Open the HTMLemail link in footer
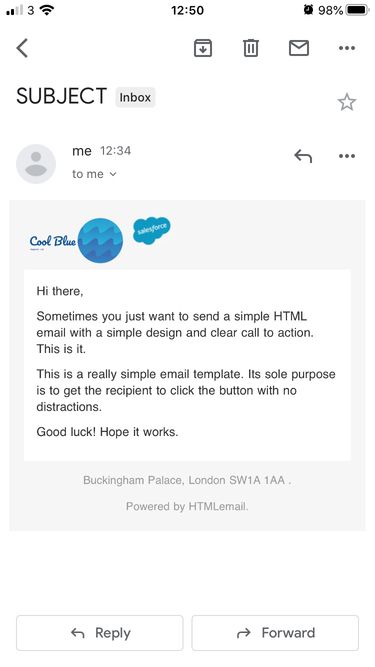The image size is (375, 667). (218, 507)
